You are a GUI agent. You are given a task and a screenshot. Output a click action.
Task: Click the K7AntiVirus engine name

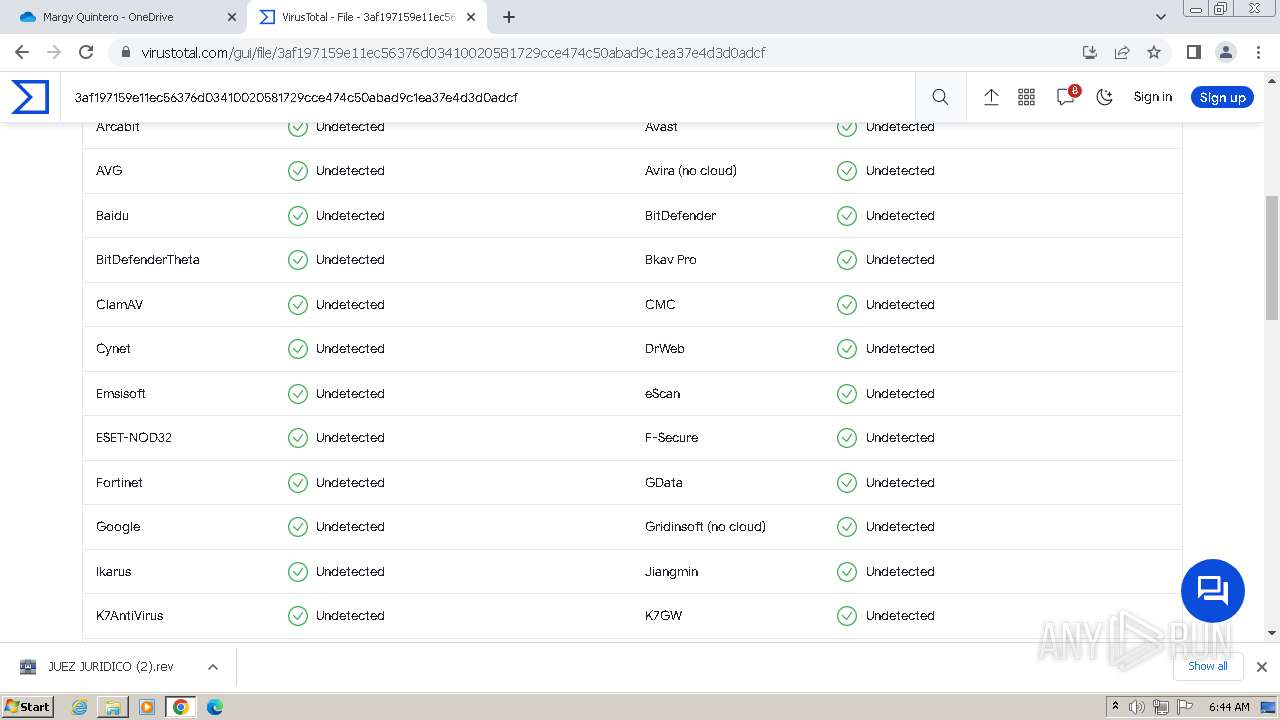[130, 616]
